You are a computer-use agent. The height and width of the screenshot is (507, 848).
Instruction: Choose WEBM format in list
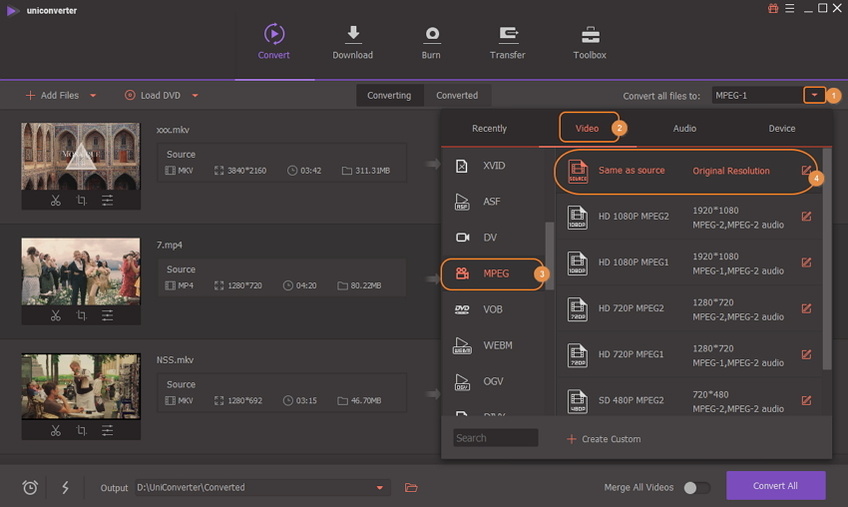pos(493,345)
